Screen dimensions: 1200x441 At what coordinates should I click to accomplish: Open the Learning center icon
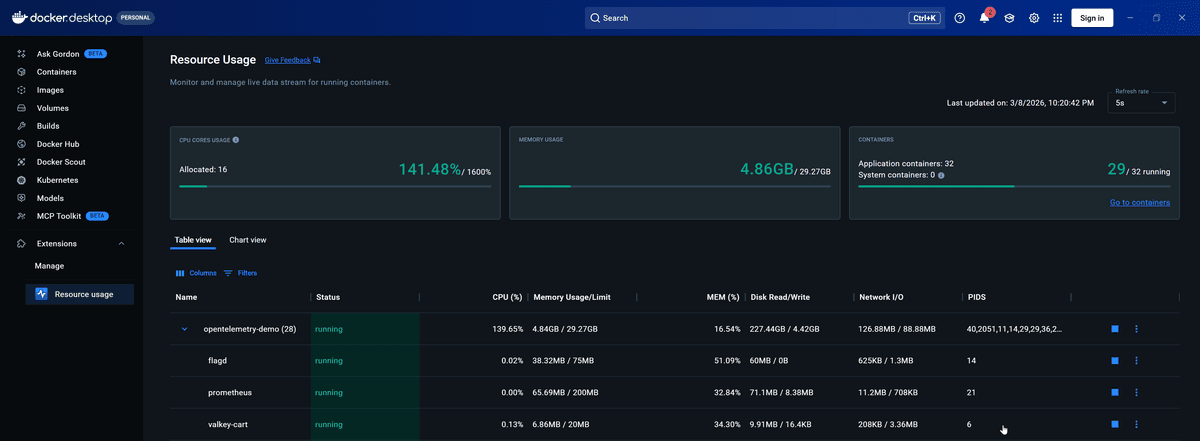pos(1010,18)
